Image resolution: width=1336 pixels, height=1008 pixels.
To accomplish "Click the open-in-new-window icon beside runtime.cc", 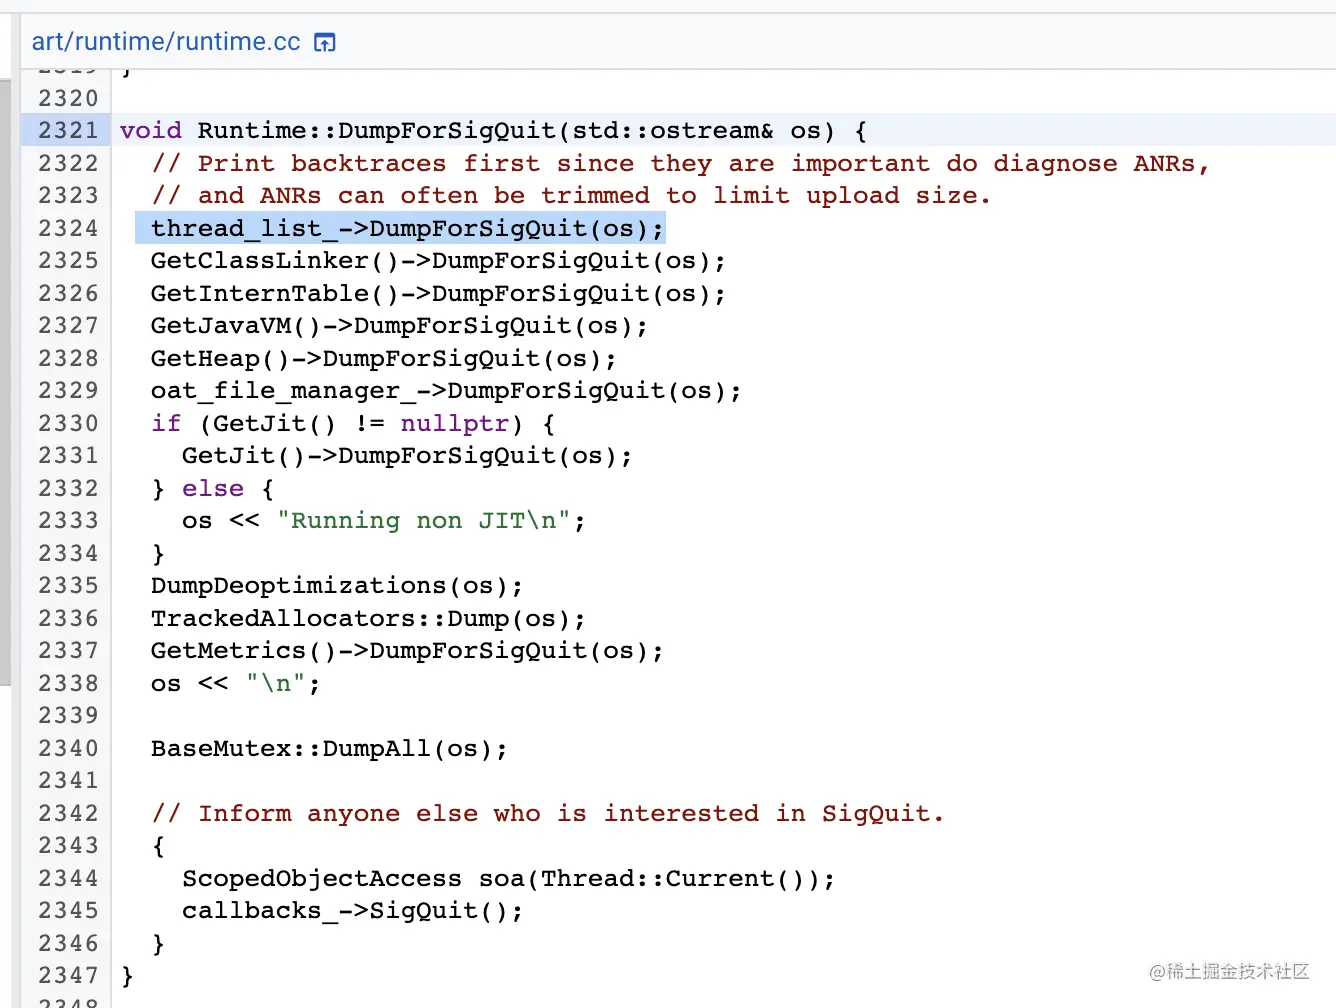I will click(x=325, y=42).
